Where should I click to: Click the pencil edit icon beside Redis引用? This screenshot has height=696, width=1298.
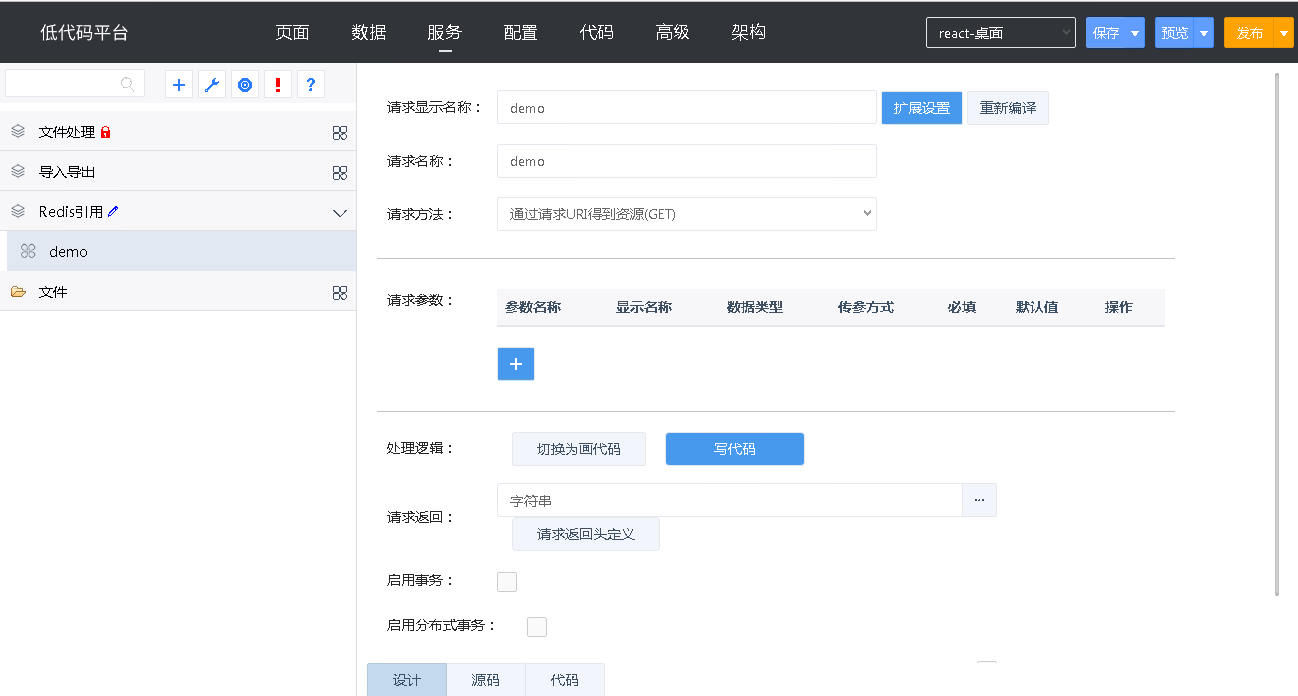pos(113,211)
